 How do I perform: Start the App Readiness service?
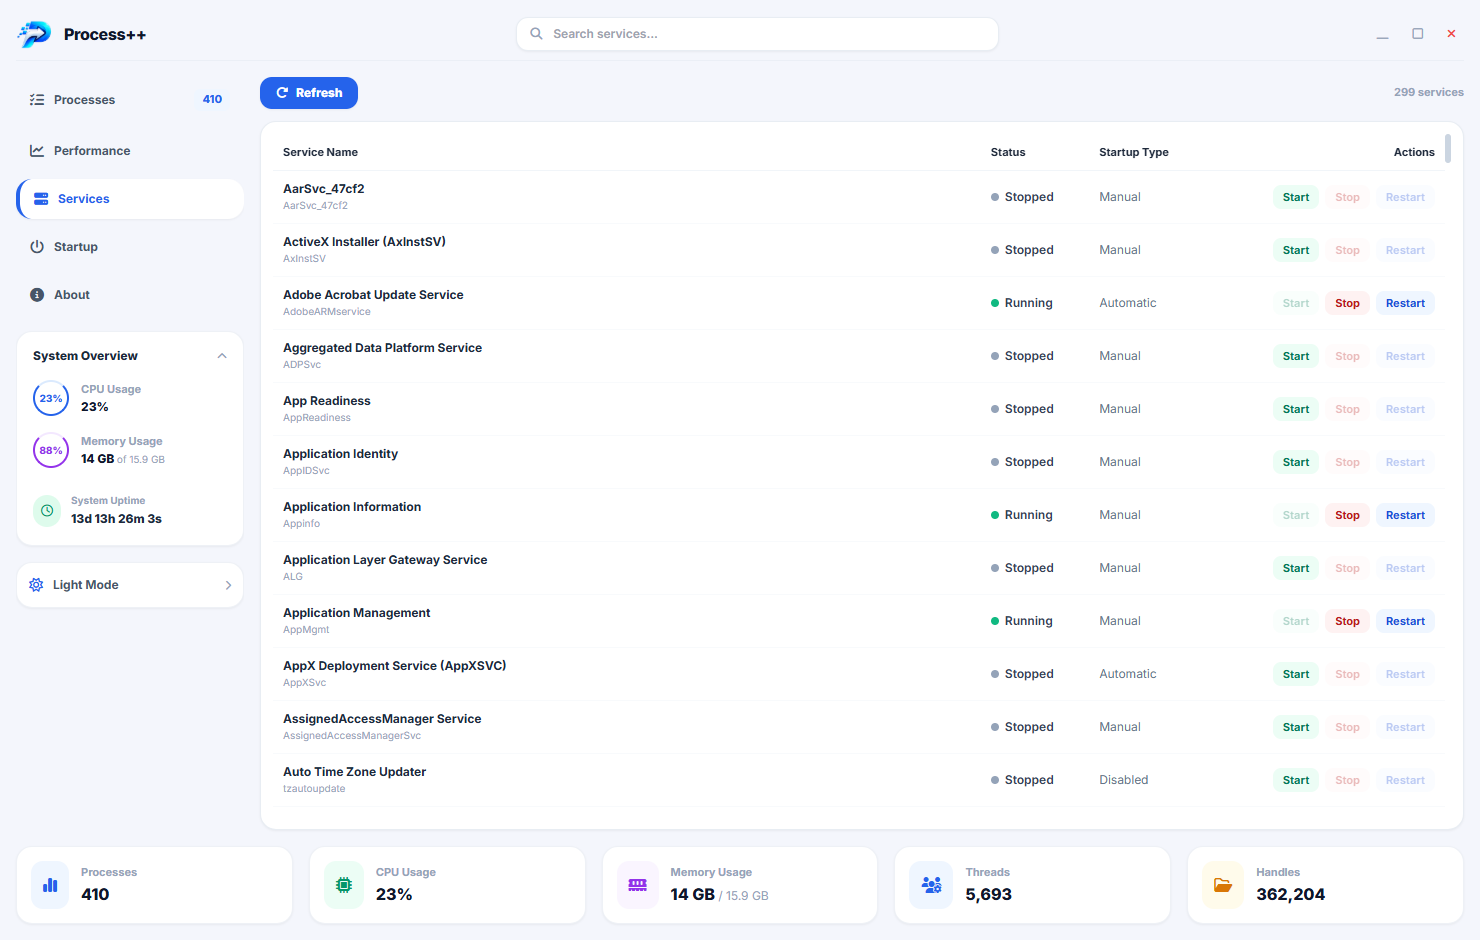pyautogui.click(x=1296, y=409)
